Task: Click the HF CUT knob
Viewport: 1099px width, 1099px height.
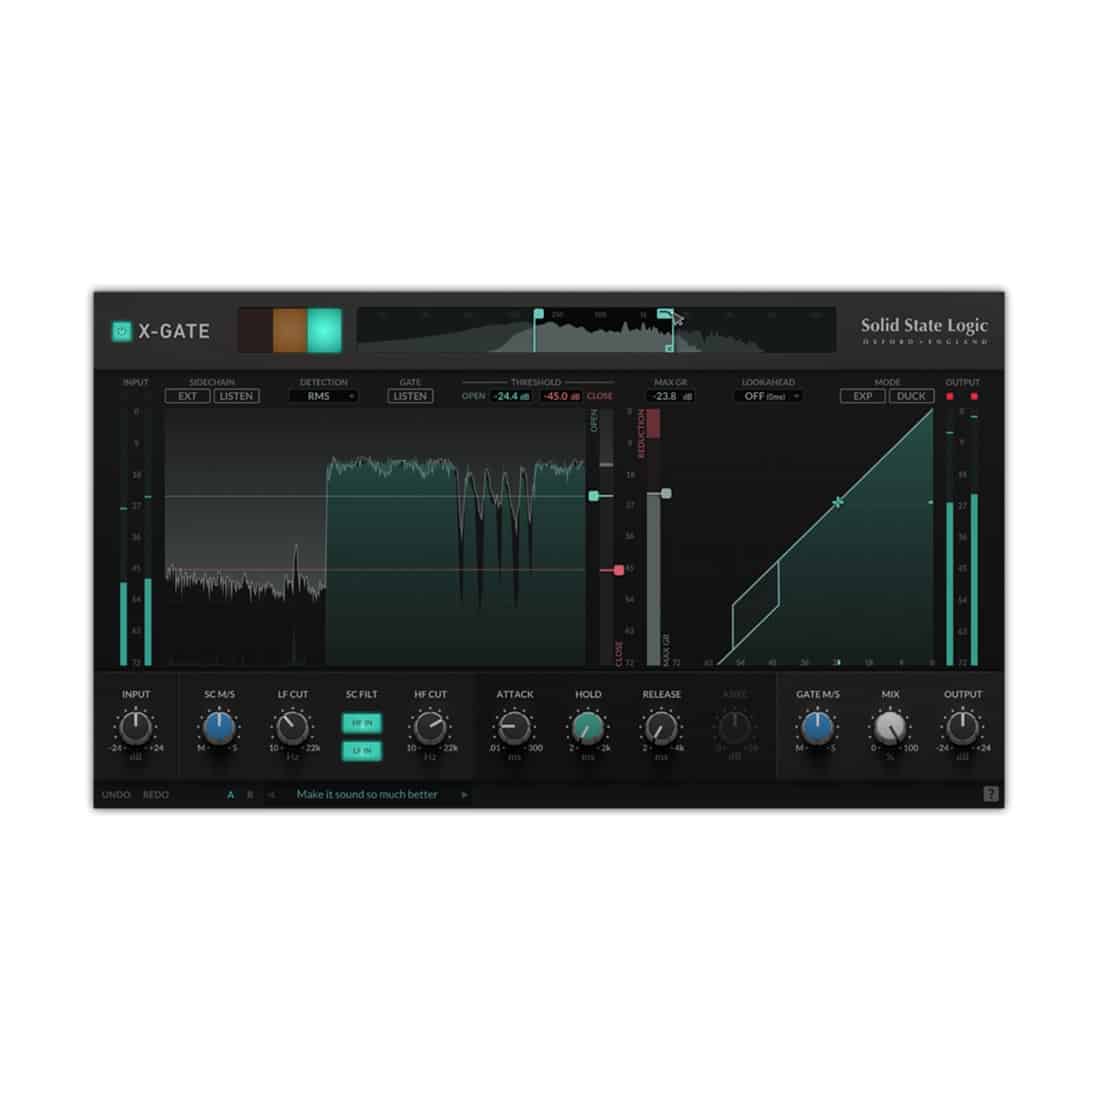Action: 430,728
